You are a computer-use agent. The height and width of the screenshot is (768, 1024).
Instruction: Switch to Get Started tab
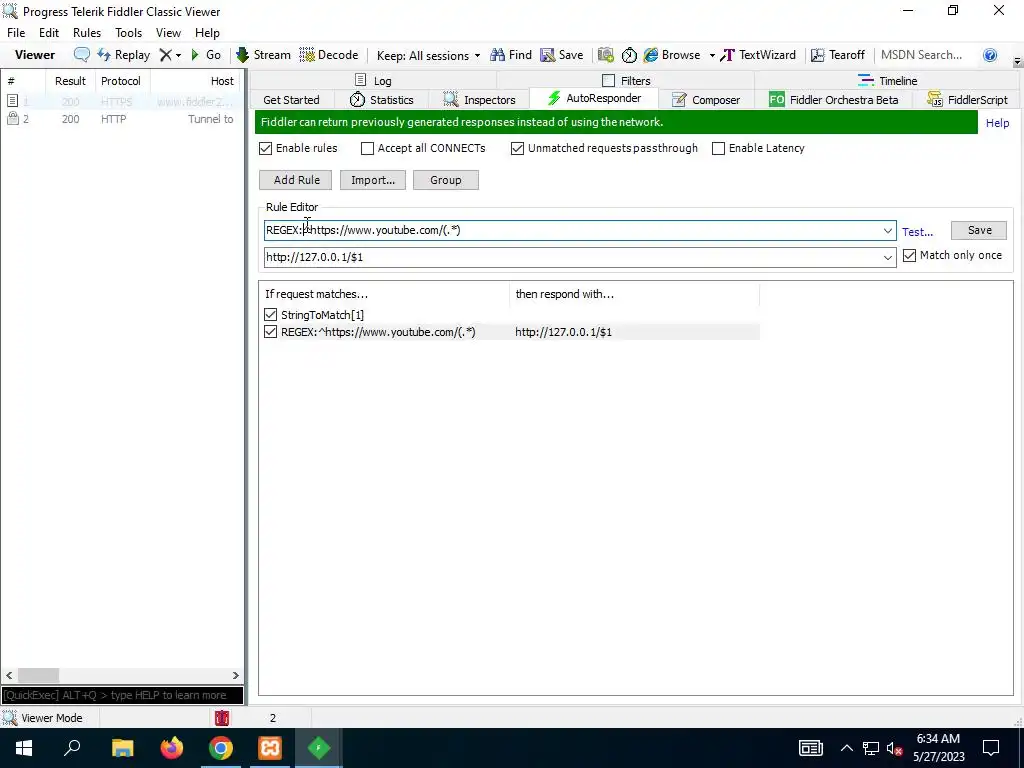pos(291,100)
